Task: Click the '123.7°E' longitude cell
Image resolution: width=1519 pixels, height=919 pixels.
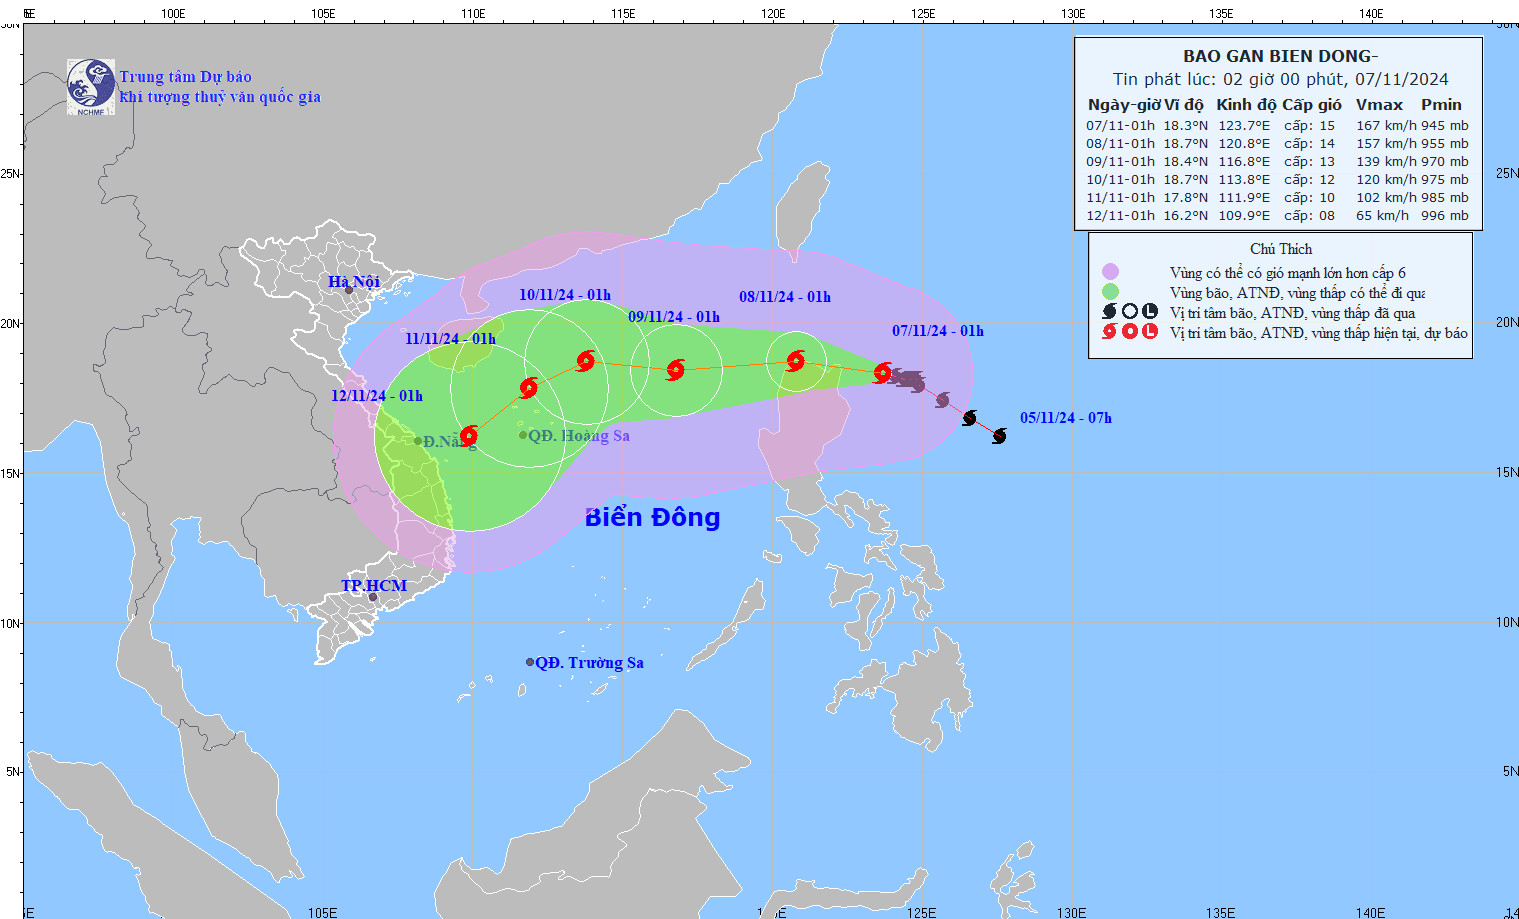Action: pyautogui.click(x=1244, y=126)
